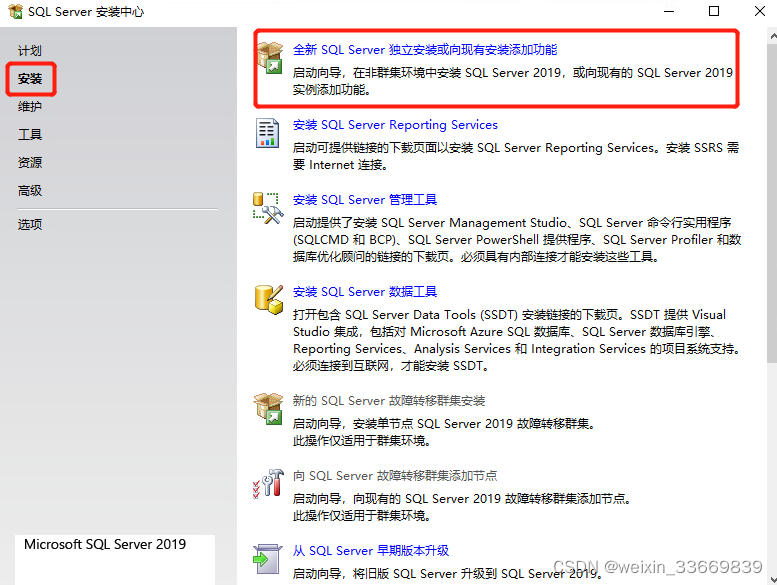
Task: Click the SQL Server 安装中心 title bar icon
Action: point(16,11)
